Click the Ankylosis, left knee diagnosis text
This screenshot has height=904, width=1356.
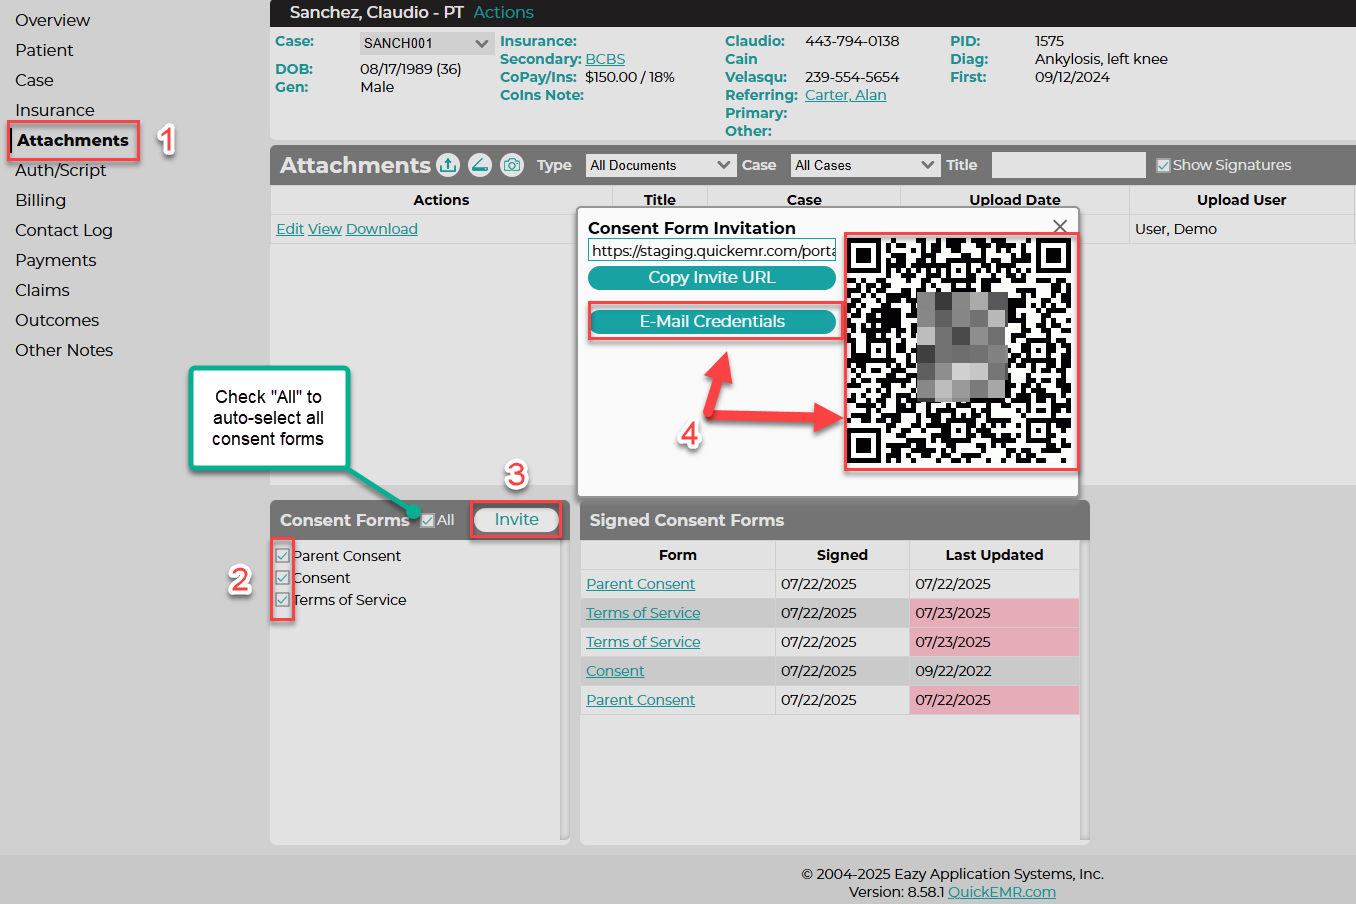[x=1101, y=59]
